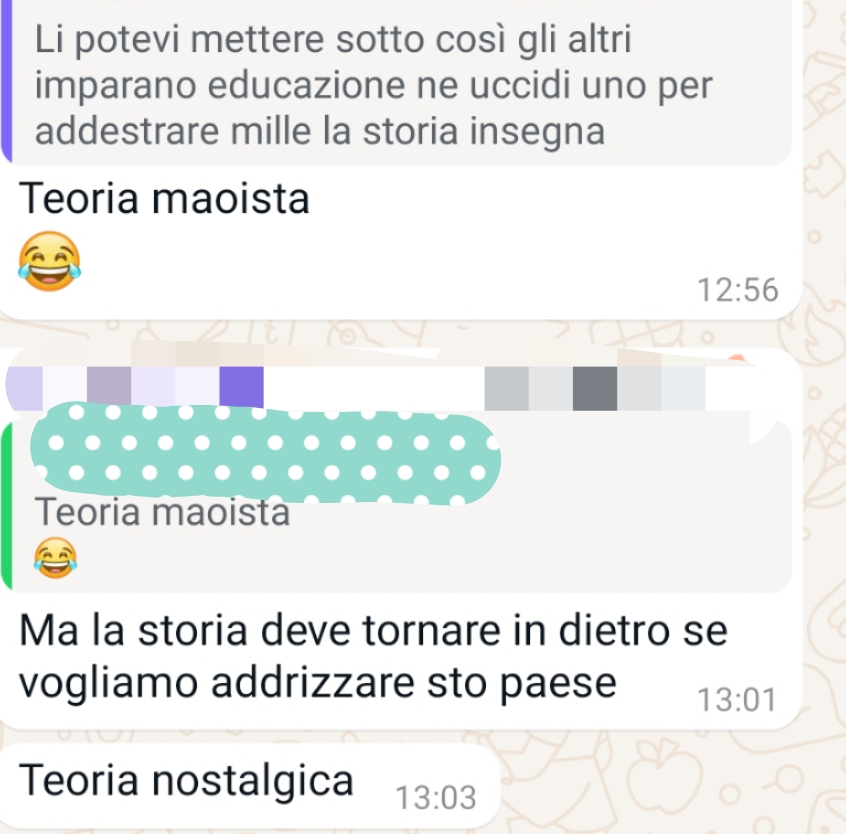846x834 pixels.
Task: Tap the pixelated gray sender info
Action: pos(595,388)
